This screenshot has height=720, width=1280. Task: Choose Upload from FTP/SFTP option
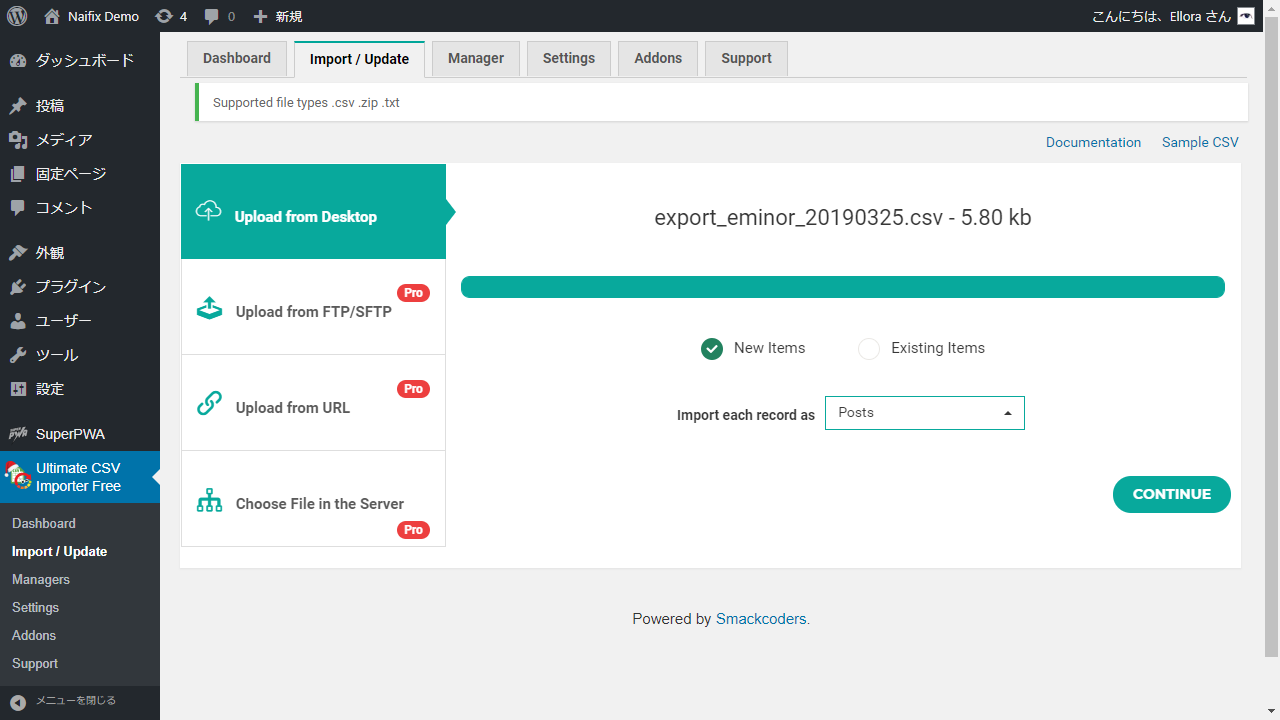point(313,308)
